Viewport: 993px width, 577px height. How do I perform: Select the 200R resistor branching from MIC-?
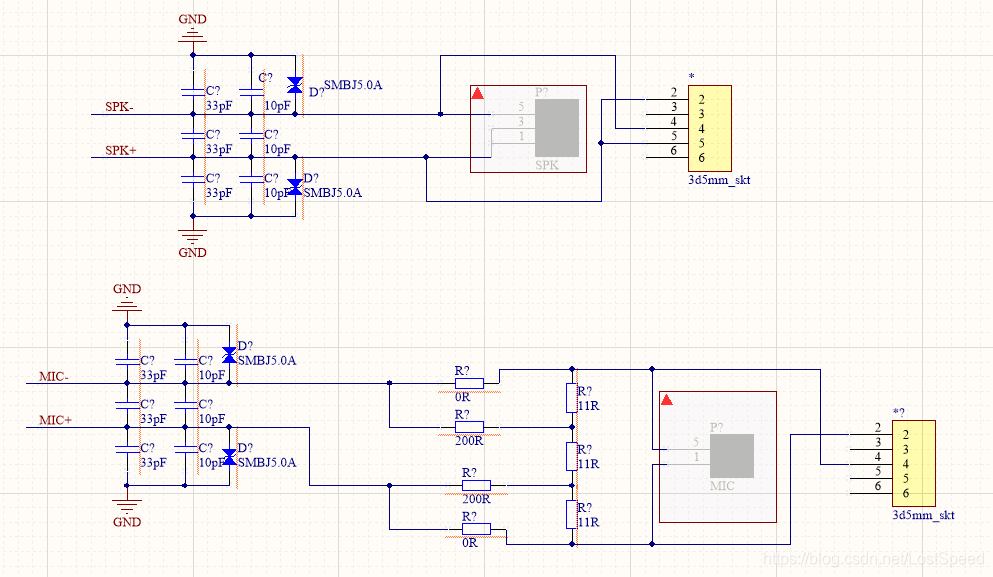[x=469, y=427]
